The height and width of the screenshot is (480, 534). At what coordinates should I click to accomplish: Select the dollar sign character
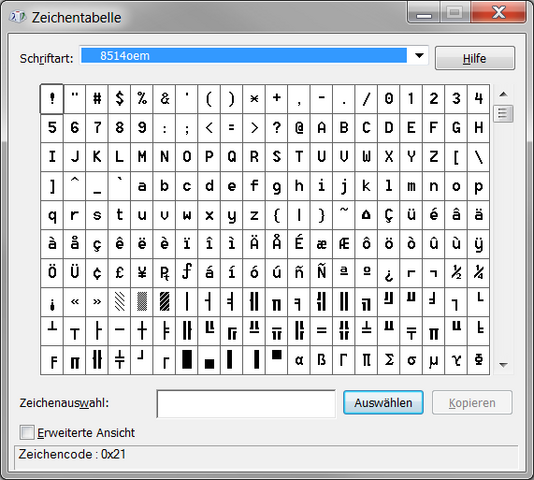(120, 99)
